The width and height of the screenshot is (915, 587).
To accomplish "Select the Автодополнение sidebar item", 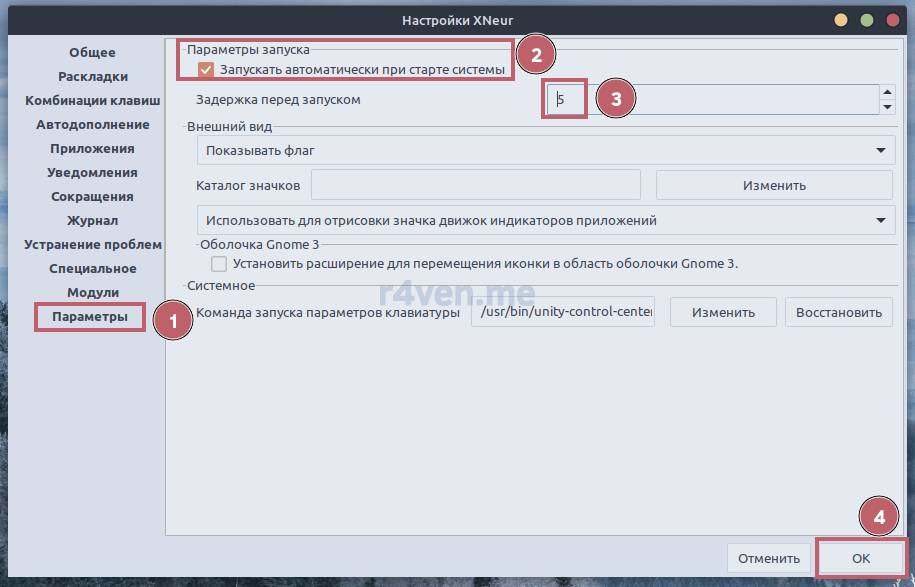I will pyautogui.click(x=92, y=124).
